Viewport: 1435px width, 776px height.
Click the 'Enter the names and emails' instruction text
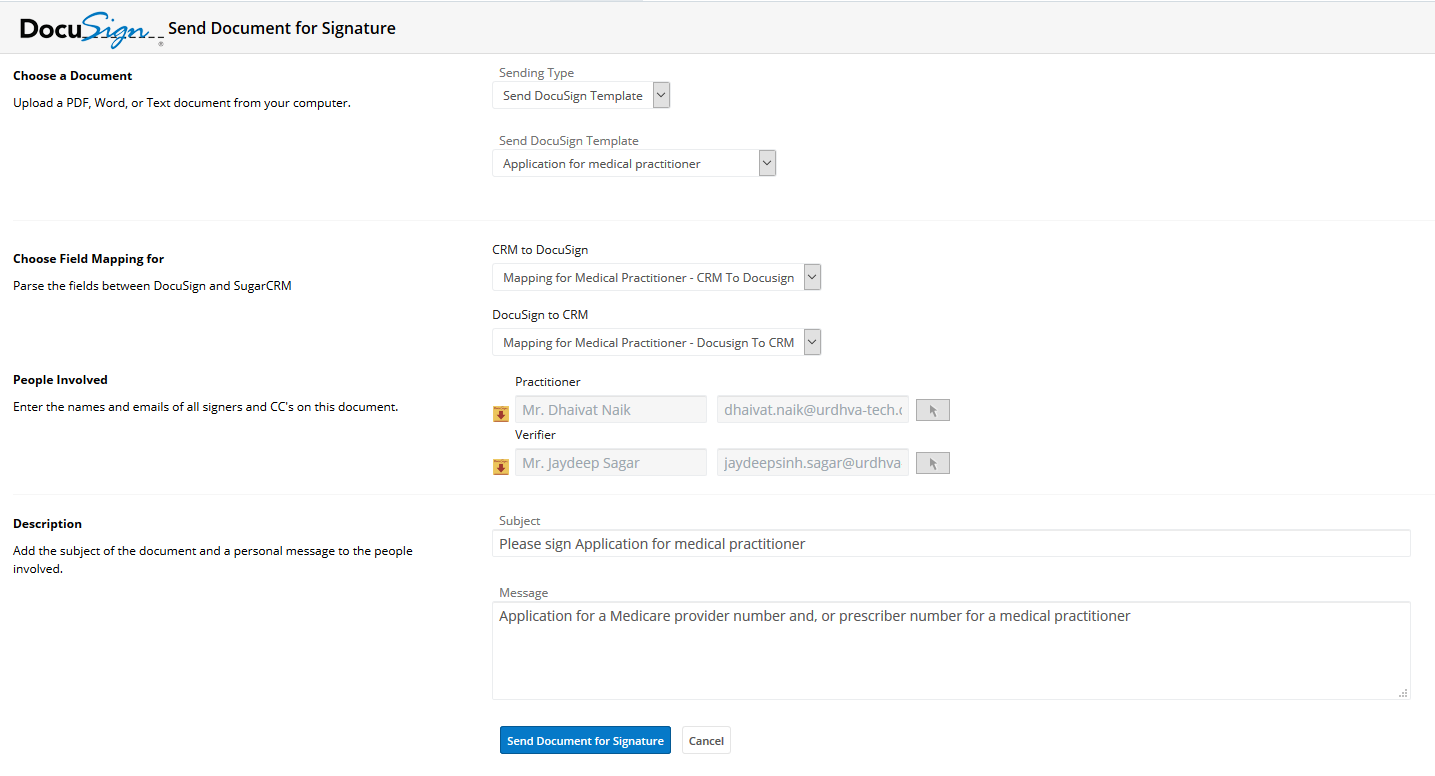(x=206, y=407)
